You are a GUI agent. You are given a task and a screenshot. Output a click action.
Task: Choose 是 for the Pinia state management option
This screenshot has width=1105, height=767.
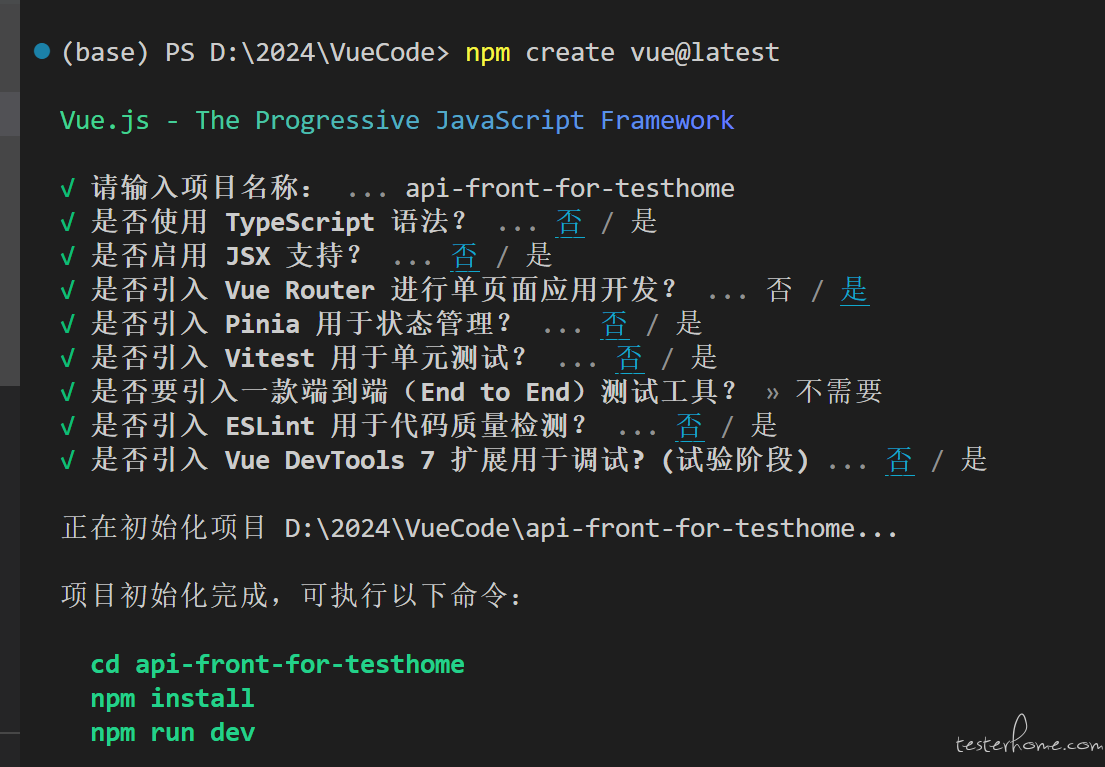[689, 324]
